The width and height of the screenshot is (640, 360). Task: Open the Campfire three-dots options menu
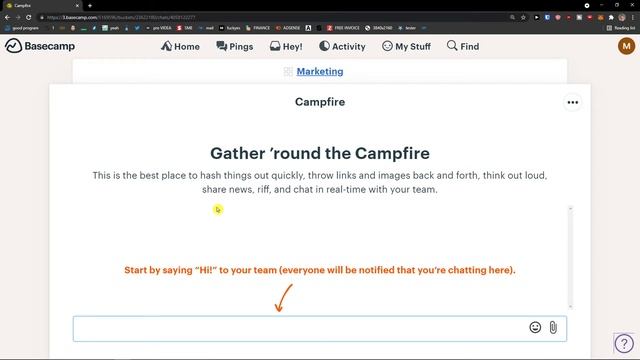click(x=573, y=102)
